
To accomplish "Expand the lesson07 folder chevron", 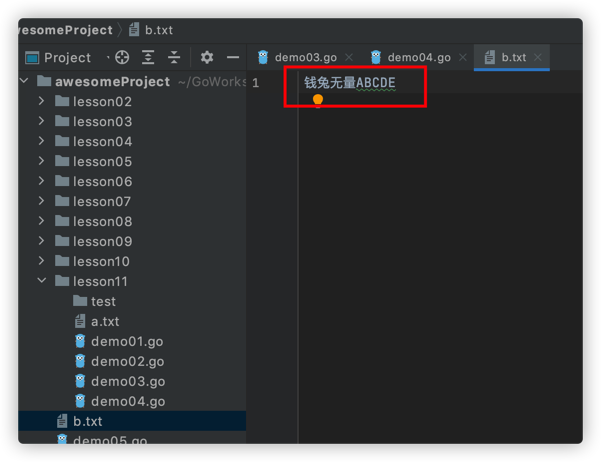I will (41, 201).
